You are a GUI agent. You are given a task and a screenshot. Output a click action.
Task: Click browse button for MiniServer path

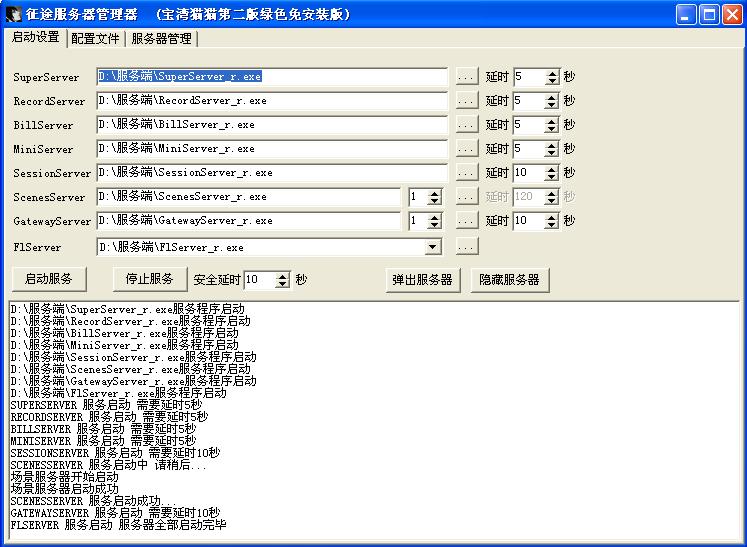click(x=466, y=148)
